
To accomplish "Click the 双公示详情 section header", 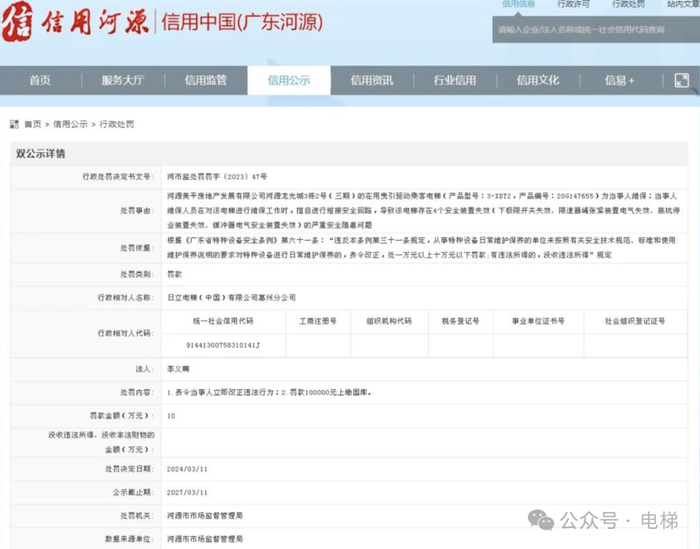I will pyautogui.click(x=41, y=154).
